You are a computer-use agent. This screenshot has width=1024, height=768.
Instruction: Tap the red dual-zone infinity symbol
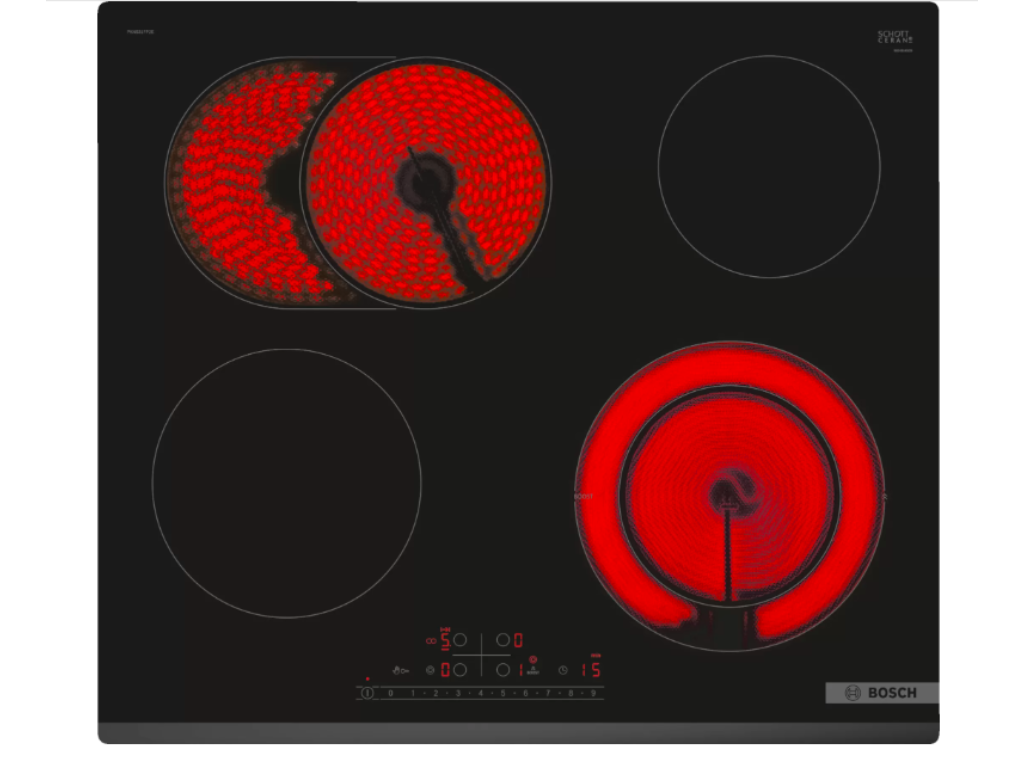click(431, 640)
